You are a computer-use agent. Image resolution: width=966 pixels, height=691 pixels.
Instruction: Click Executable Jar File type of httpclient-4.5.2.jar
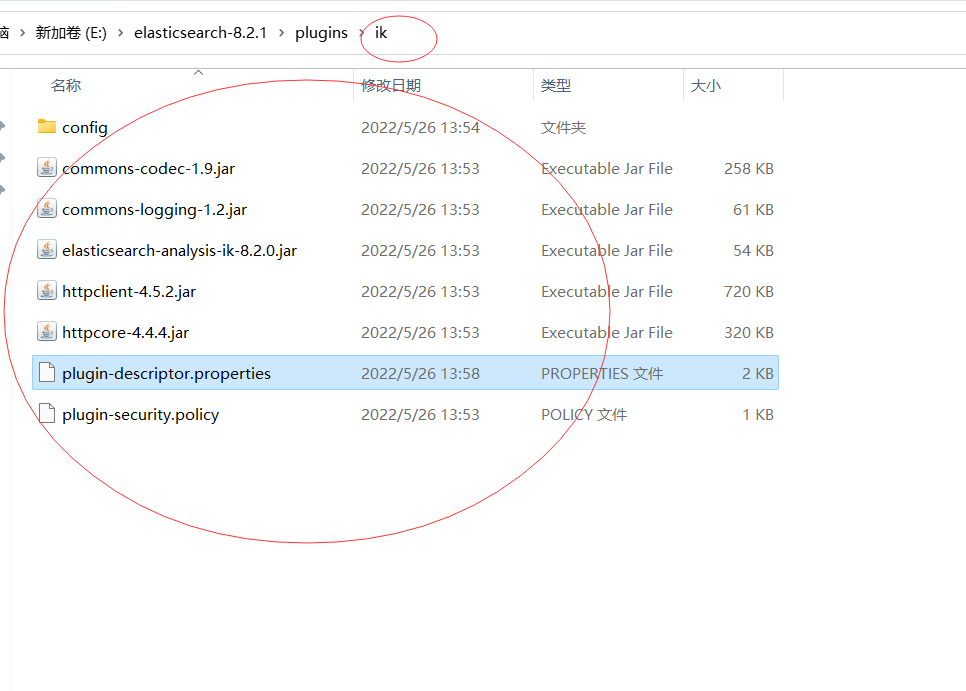[607, 291]
